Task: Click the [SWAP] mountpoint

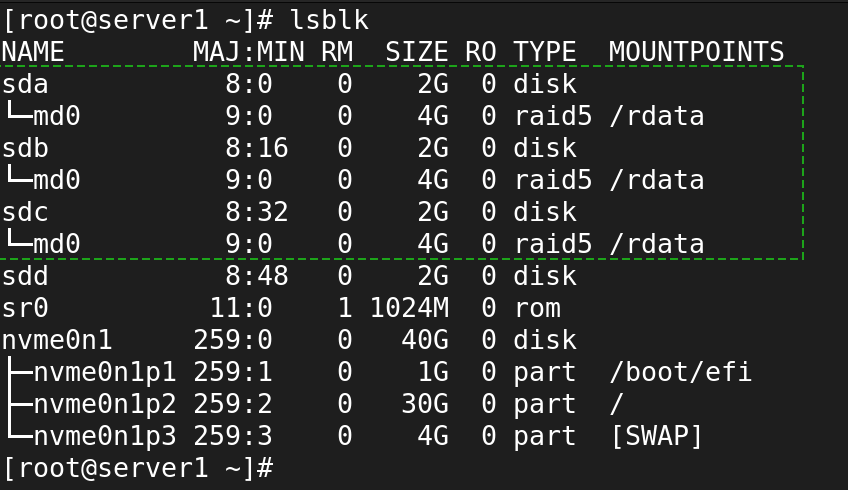Action: (x=657, y=436)
